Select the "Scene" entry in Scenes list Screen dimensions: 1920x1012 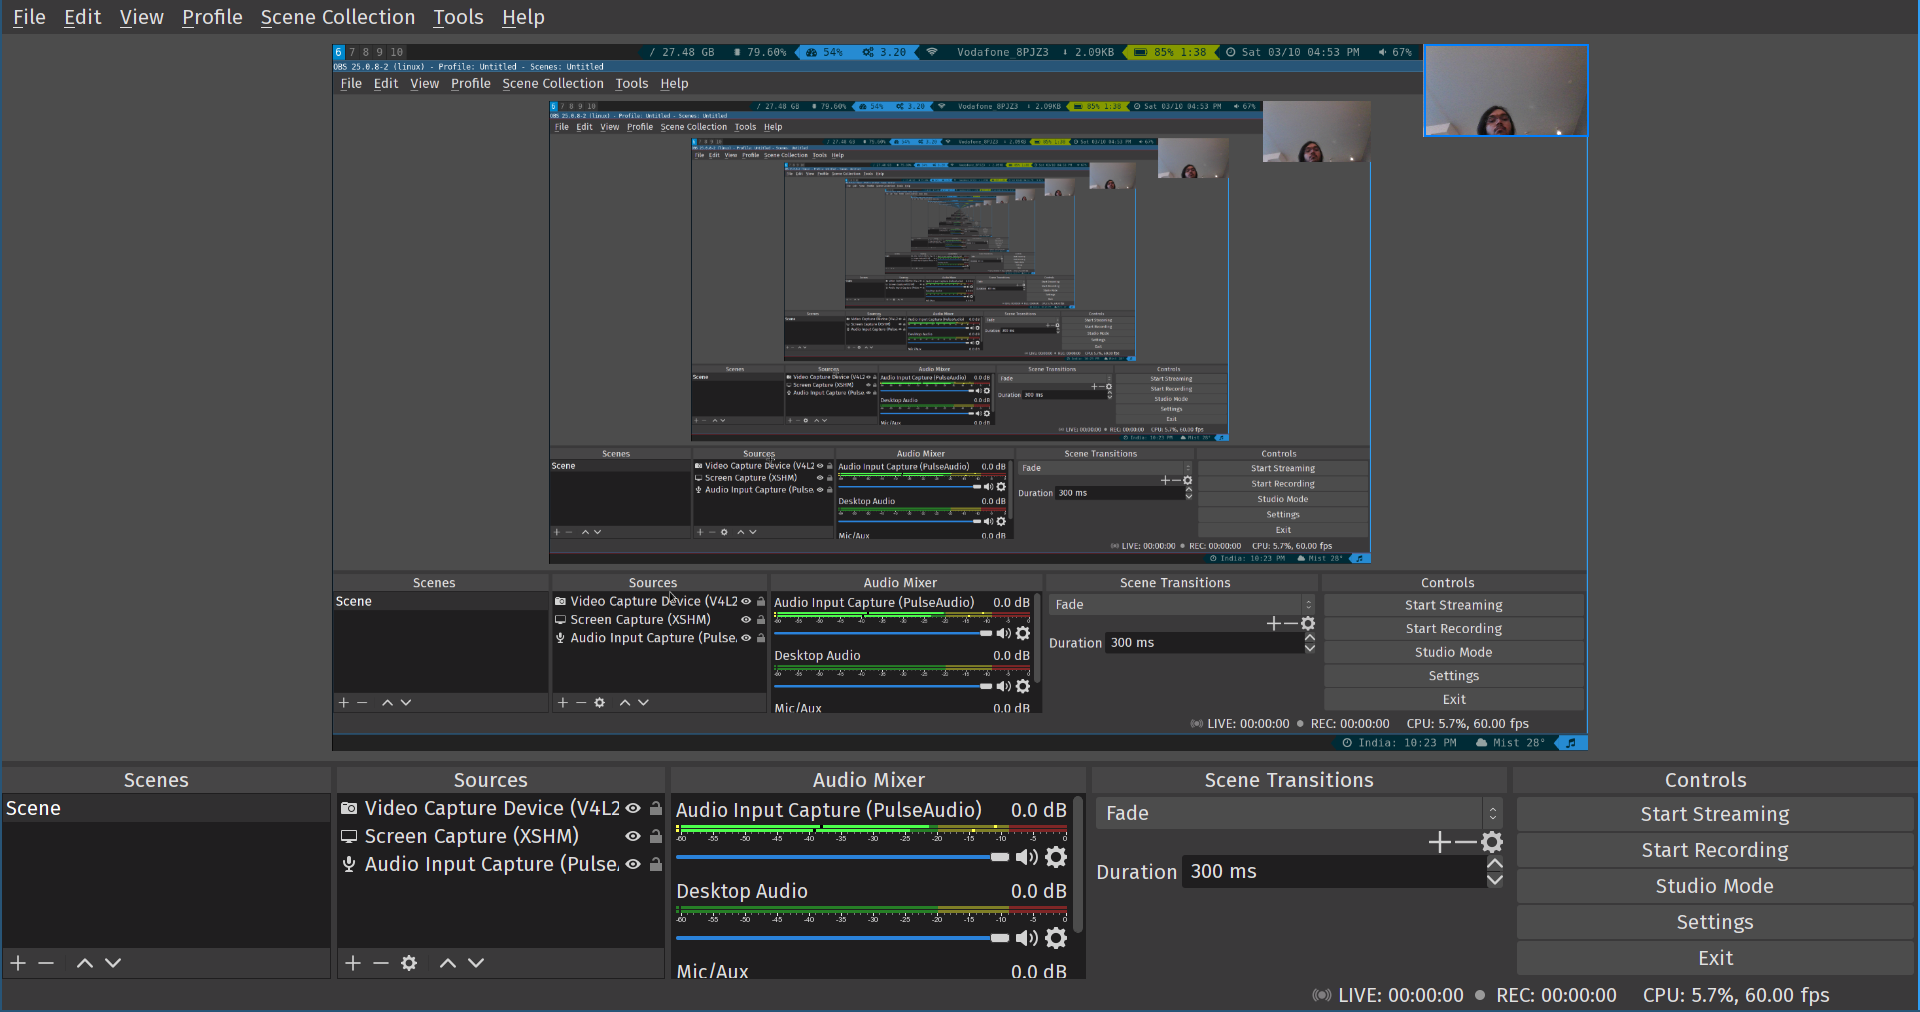click(166, 808)
